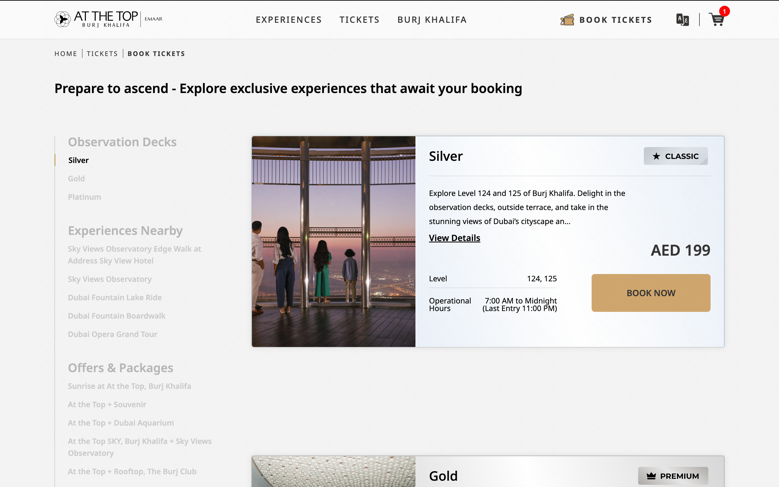Viewport: 779px width, 487px height.
Task: Open Sky Views Observatory sidebar link
Action: tap(110, 279)
